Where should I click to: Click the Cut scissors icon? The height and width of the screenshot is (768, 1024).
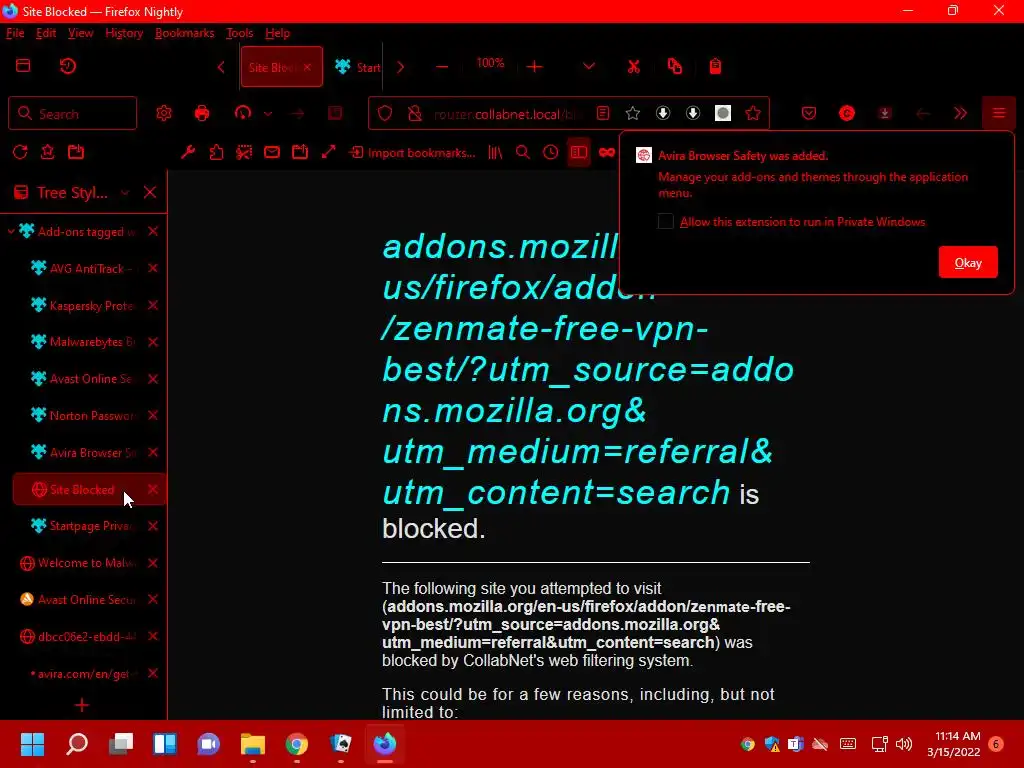[633, 66]
